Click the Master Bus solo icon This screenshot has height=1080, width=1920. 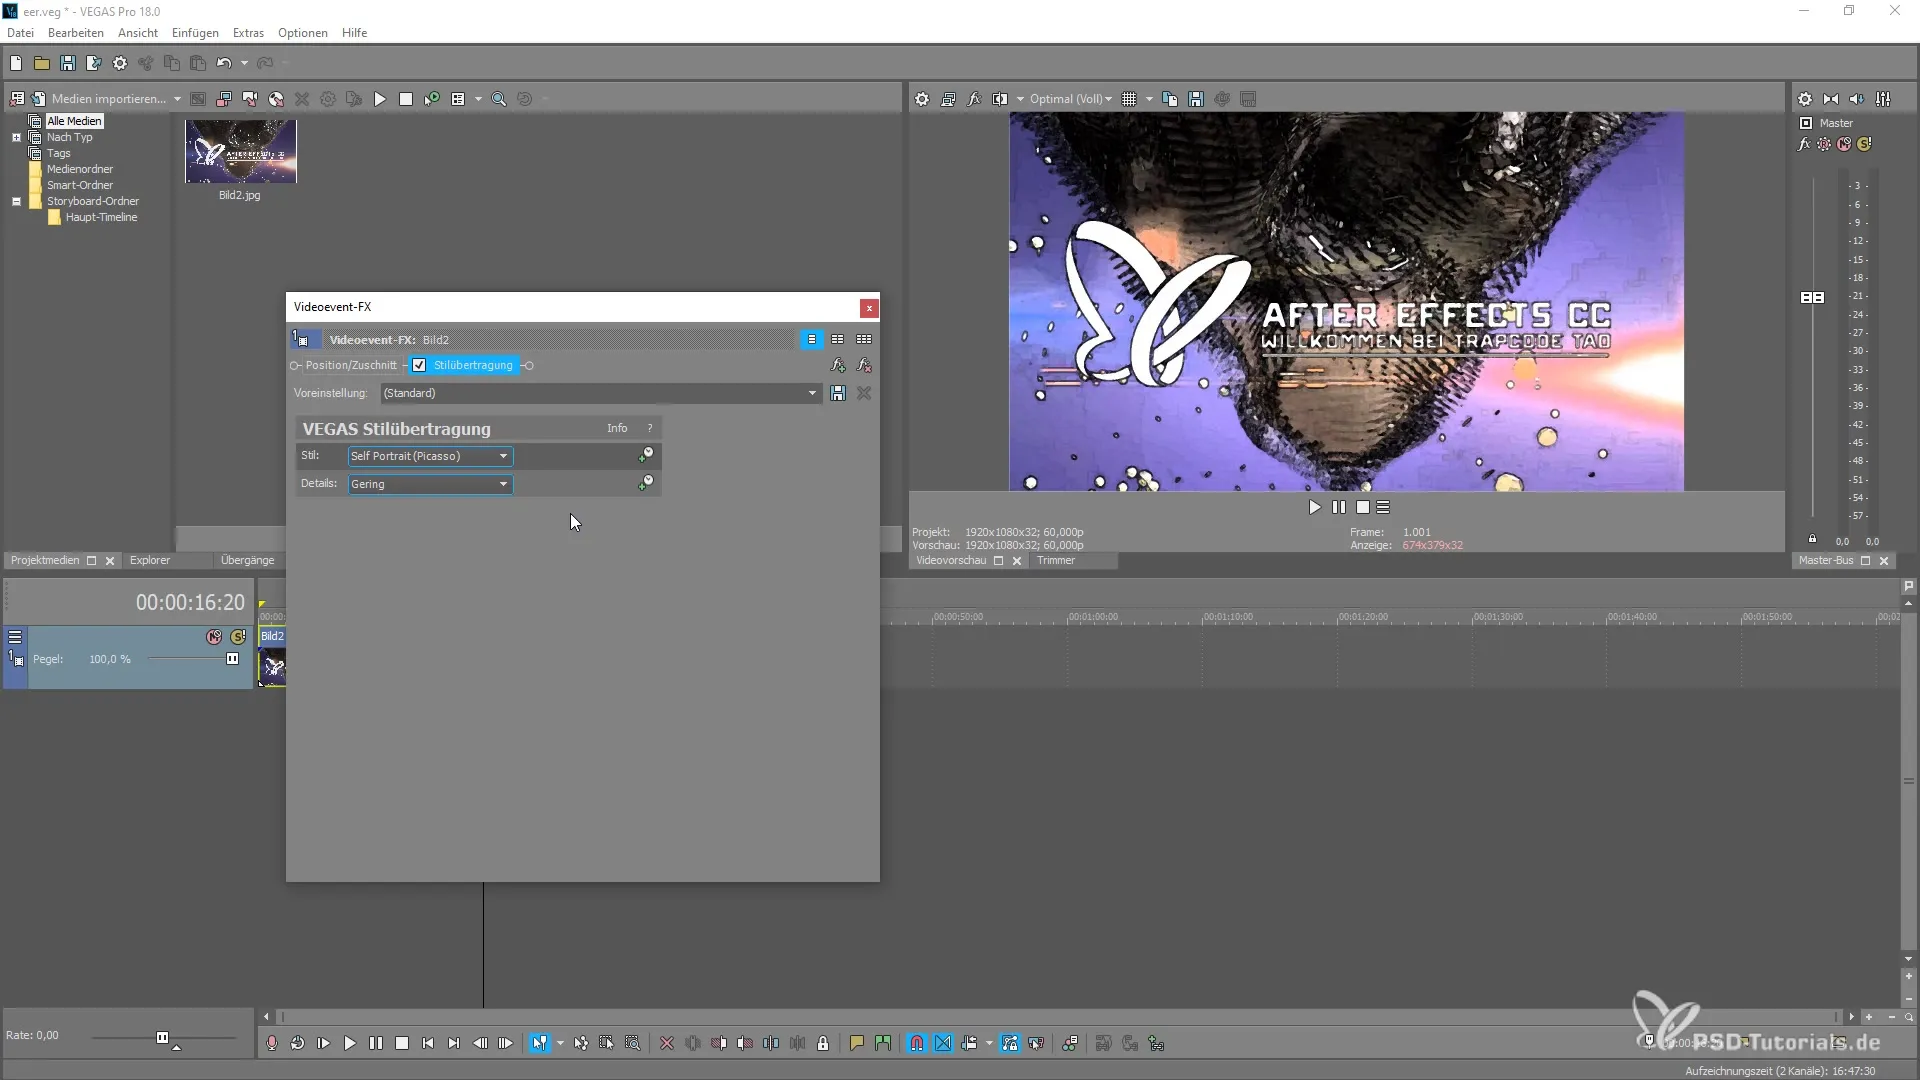coord(1864,144)
